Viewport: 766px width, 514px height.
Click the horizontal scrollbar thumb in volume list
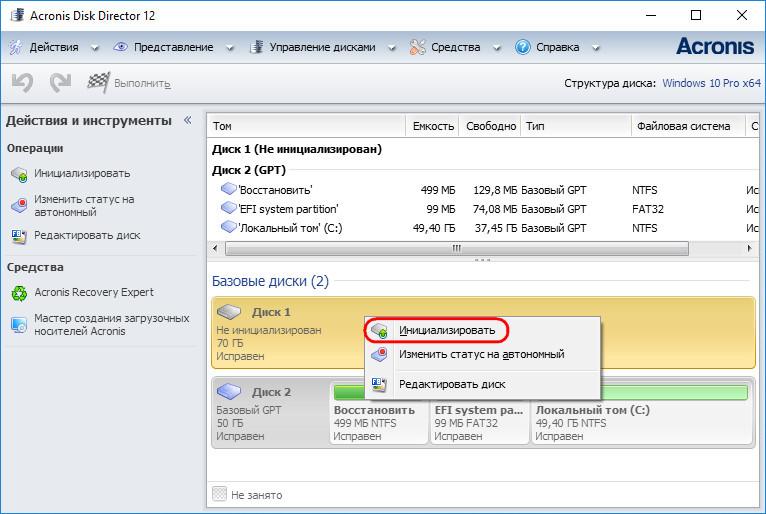[x=457, y=248]
